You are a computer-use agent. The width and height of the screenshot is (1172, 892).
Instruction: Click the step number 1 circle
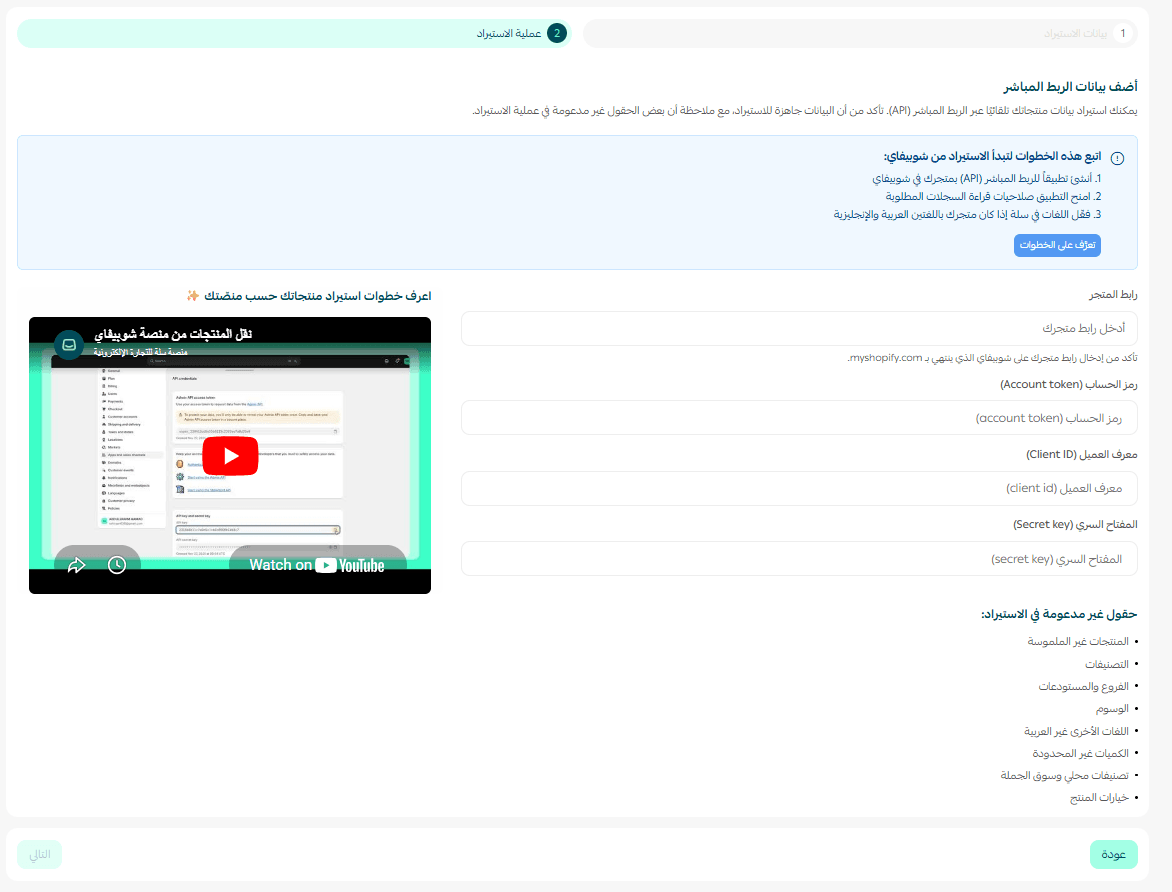[1123, 34]
